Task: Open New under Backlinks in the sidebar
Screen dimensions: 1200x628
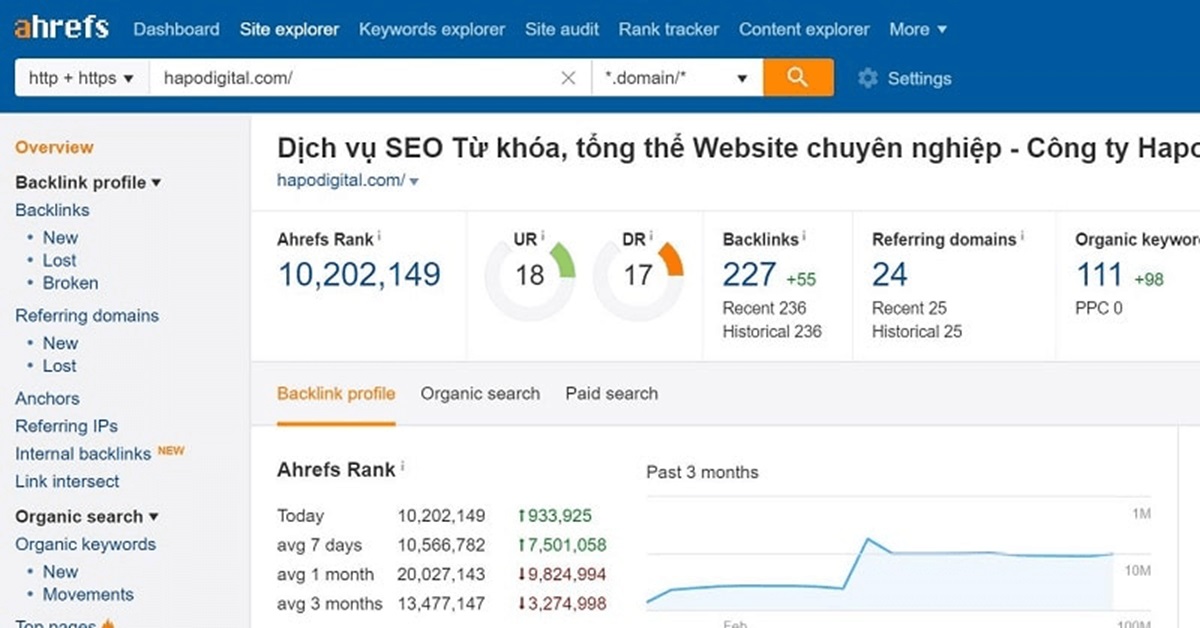Action: point(60,237)
